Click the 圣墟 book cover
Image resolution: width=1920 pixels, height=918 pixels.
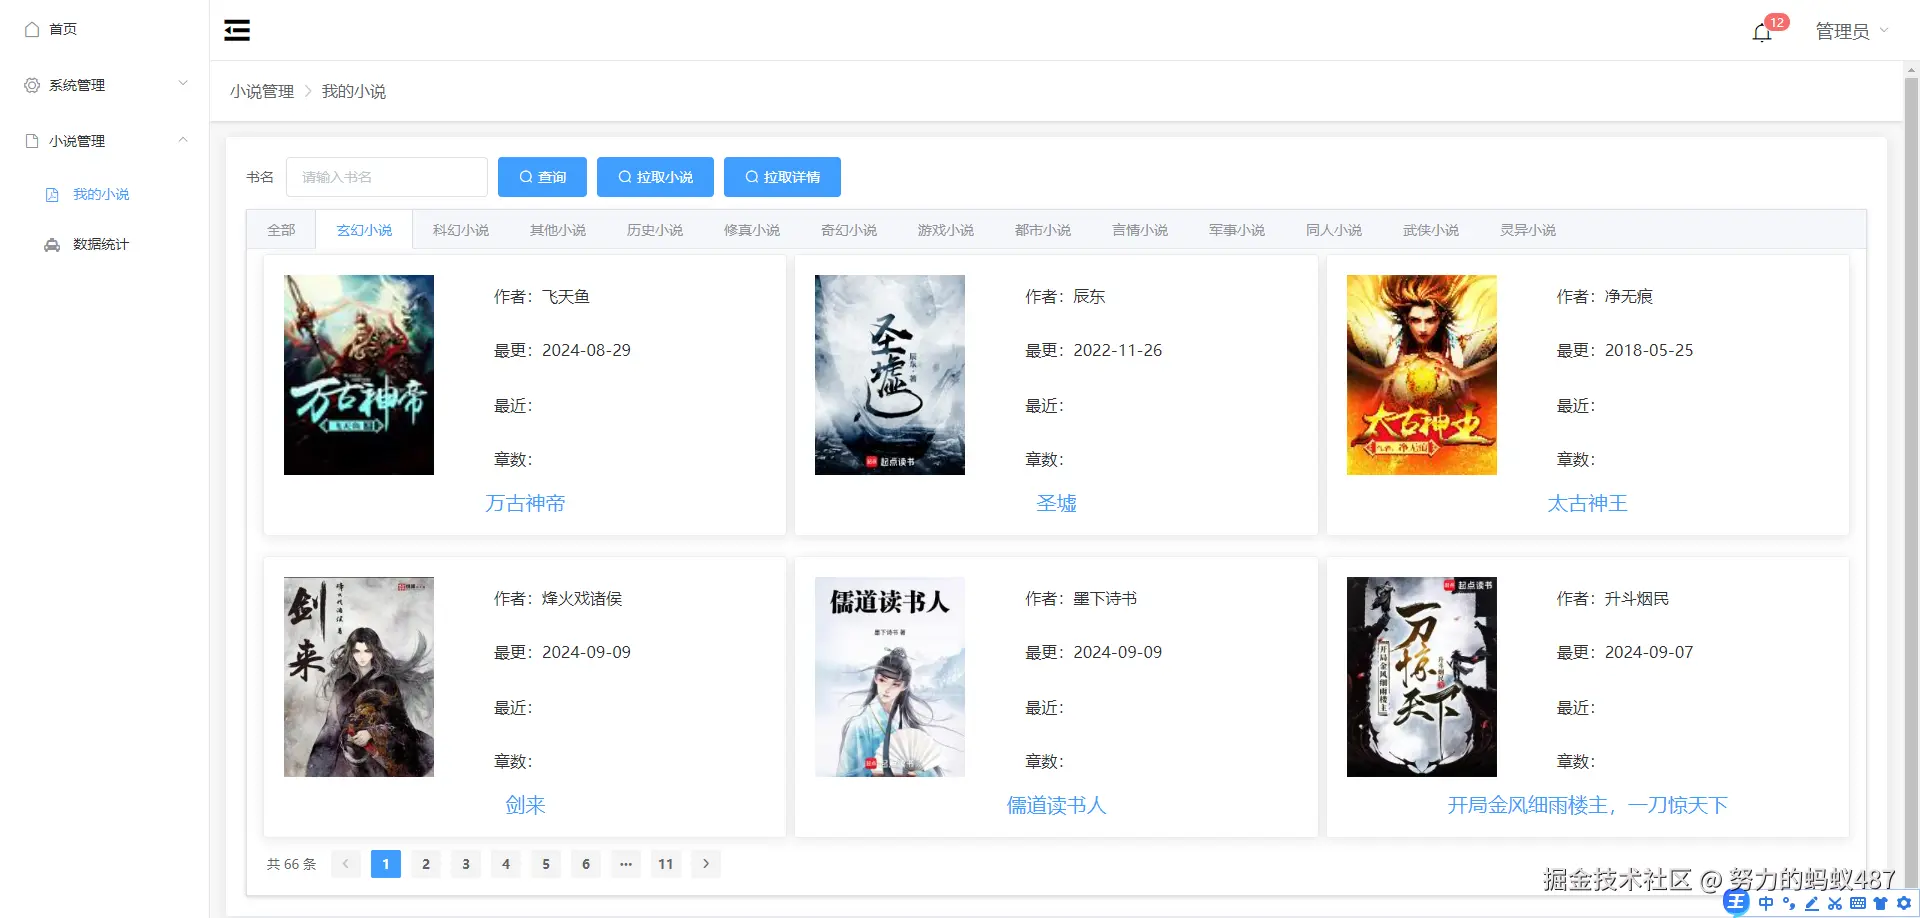click(x=890, y=375)
